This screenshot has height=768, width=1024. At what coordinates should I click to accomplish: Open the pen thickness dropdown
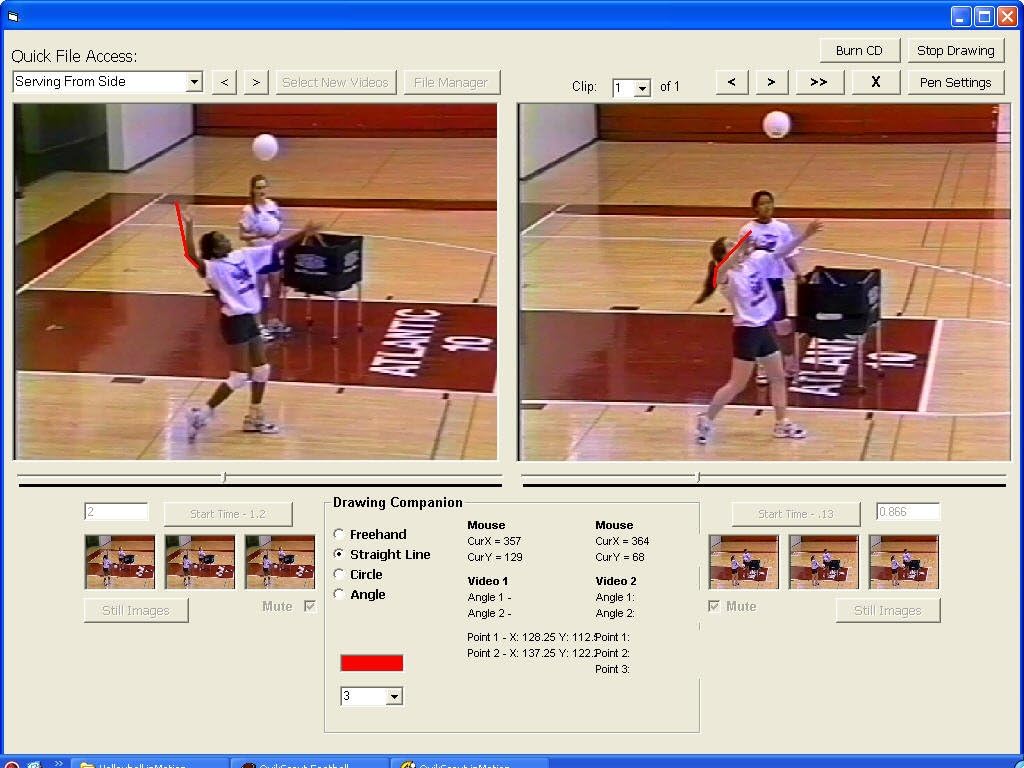[x=394, y=696]
